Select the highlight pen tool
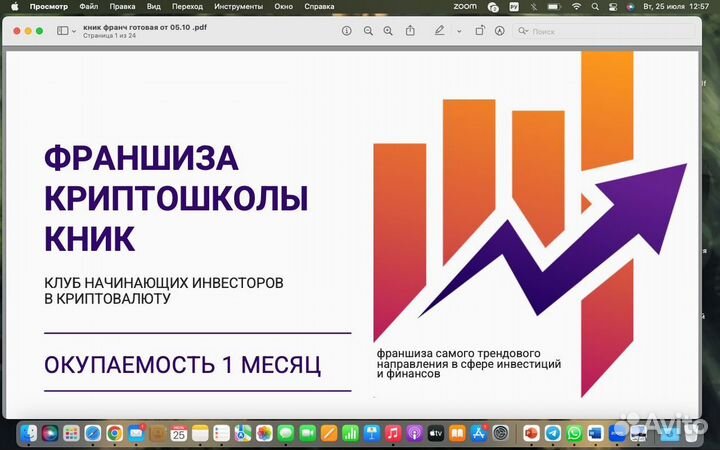This screenshot has width=720, height=450. coord(439,31)
